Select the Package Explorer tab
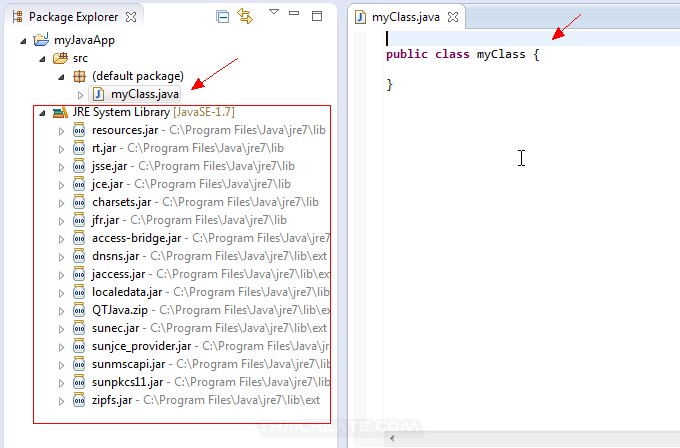 (73, 17)
